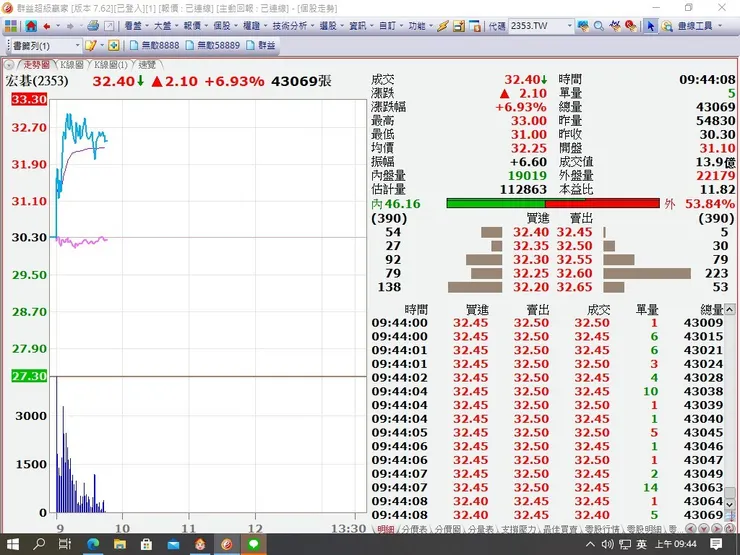The height and width of the screenshot is (555, 740).
Task: Click the 估計量 value 112863
Action: (523, 190)
